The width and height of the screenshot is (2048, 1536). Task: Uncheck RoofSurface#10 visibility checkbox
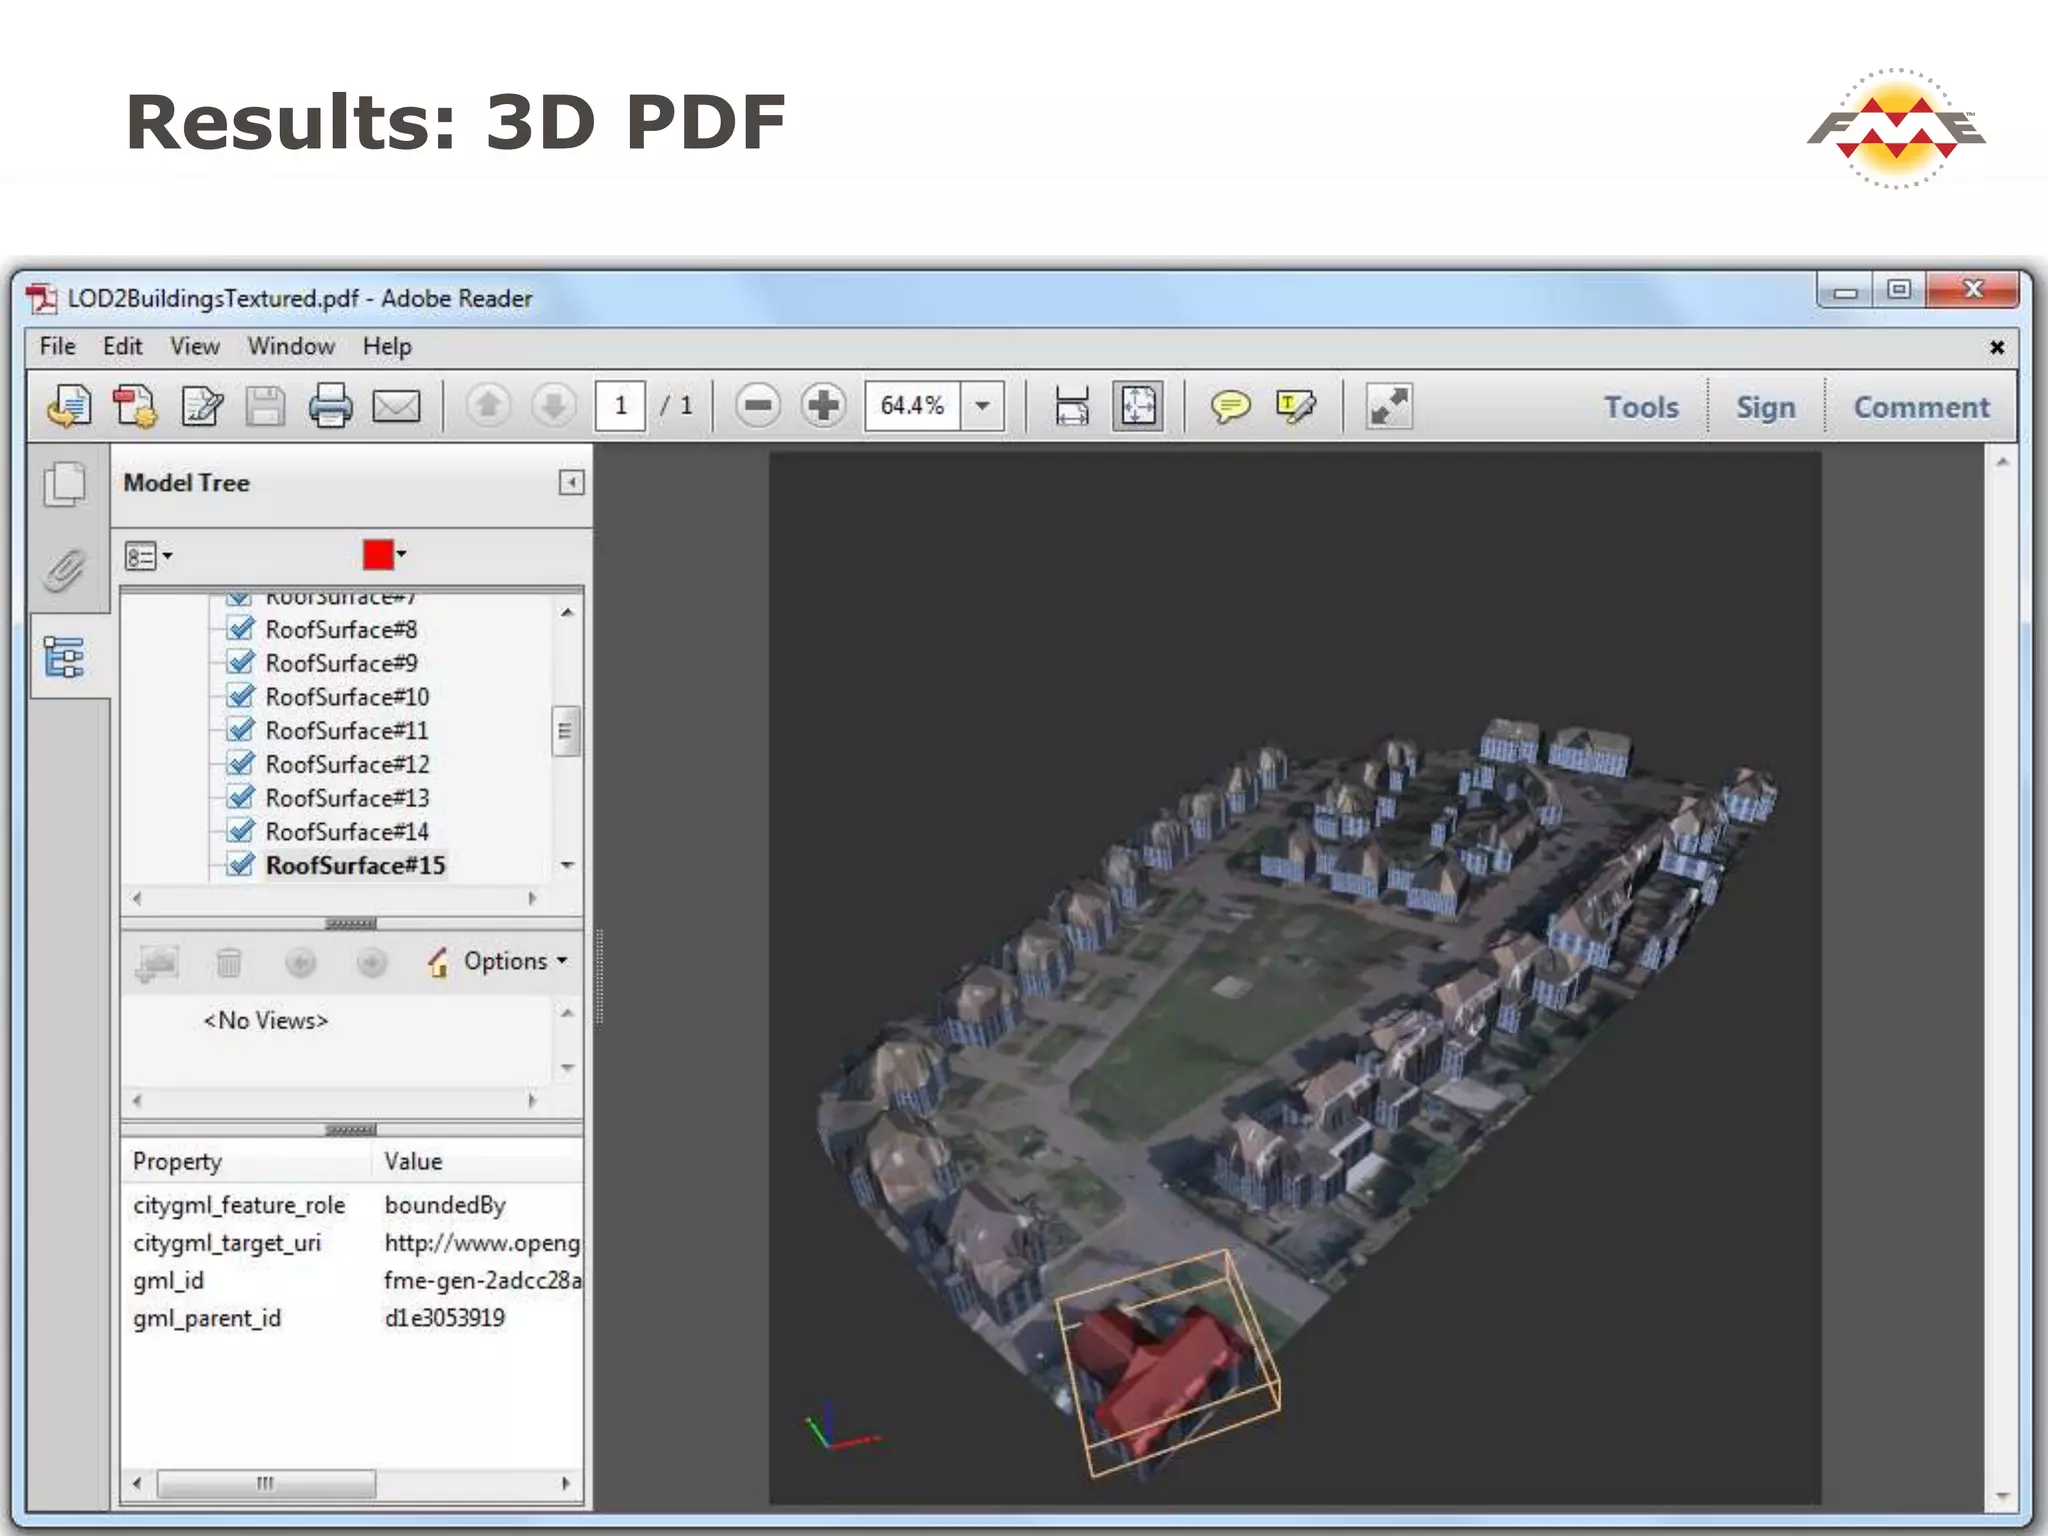(240, 696)
